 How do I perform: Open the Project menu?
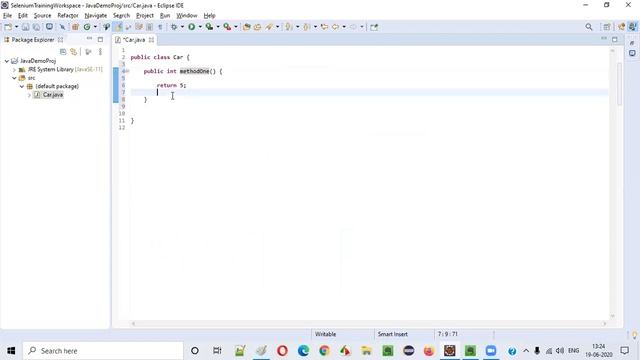click(145, 16)
